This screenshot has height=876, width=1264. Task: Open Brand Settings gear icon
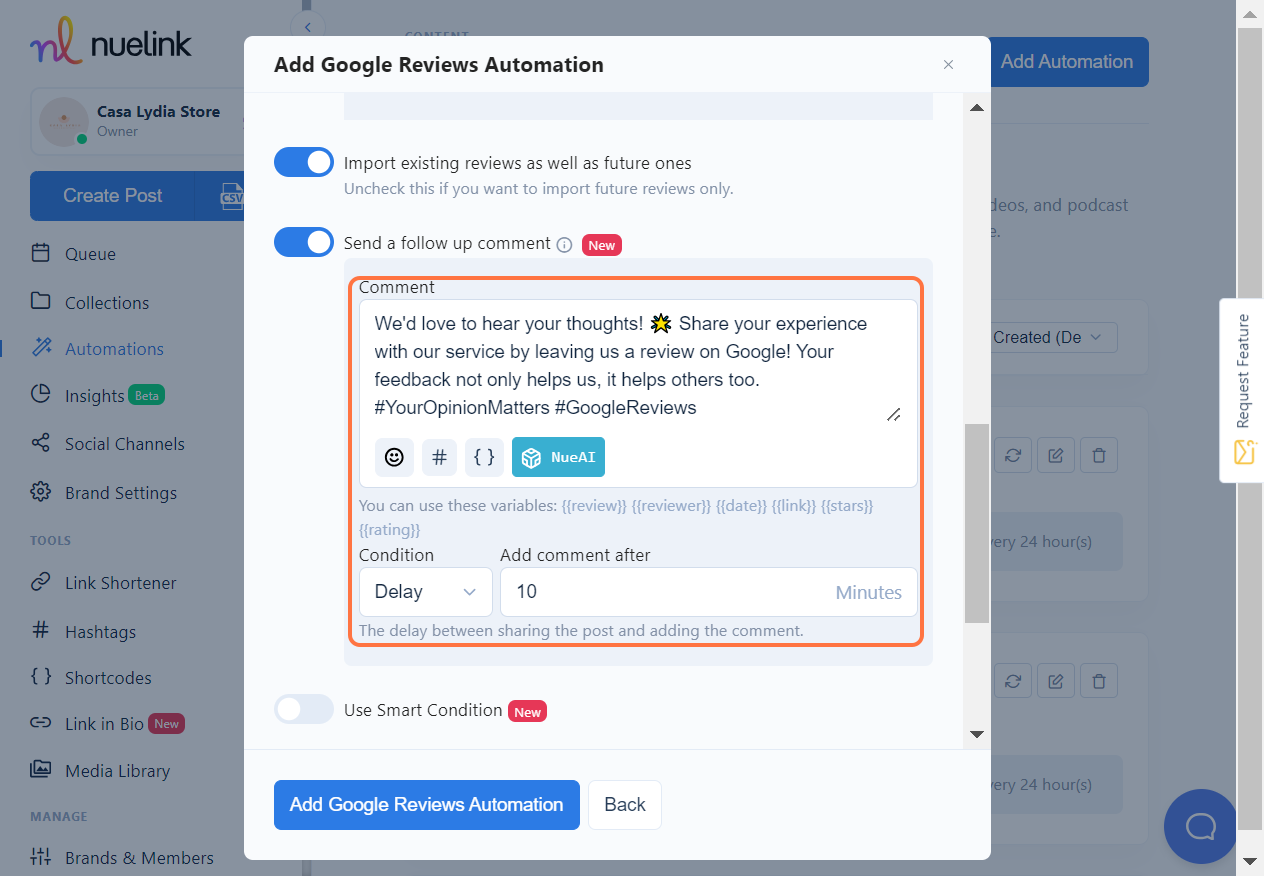pos(41,492)
